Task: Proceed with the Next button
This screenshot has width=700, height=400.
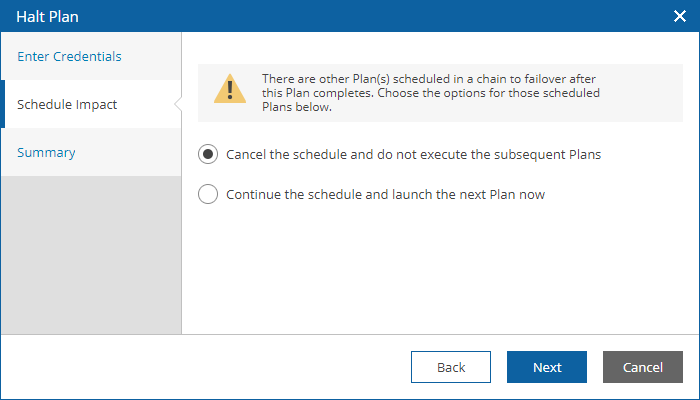Action: point(547,367)
